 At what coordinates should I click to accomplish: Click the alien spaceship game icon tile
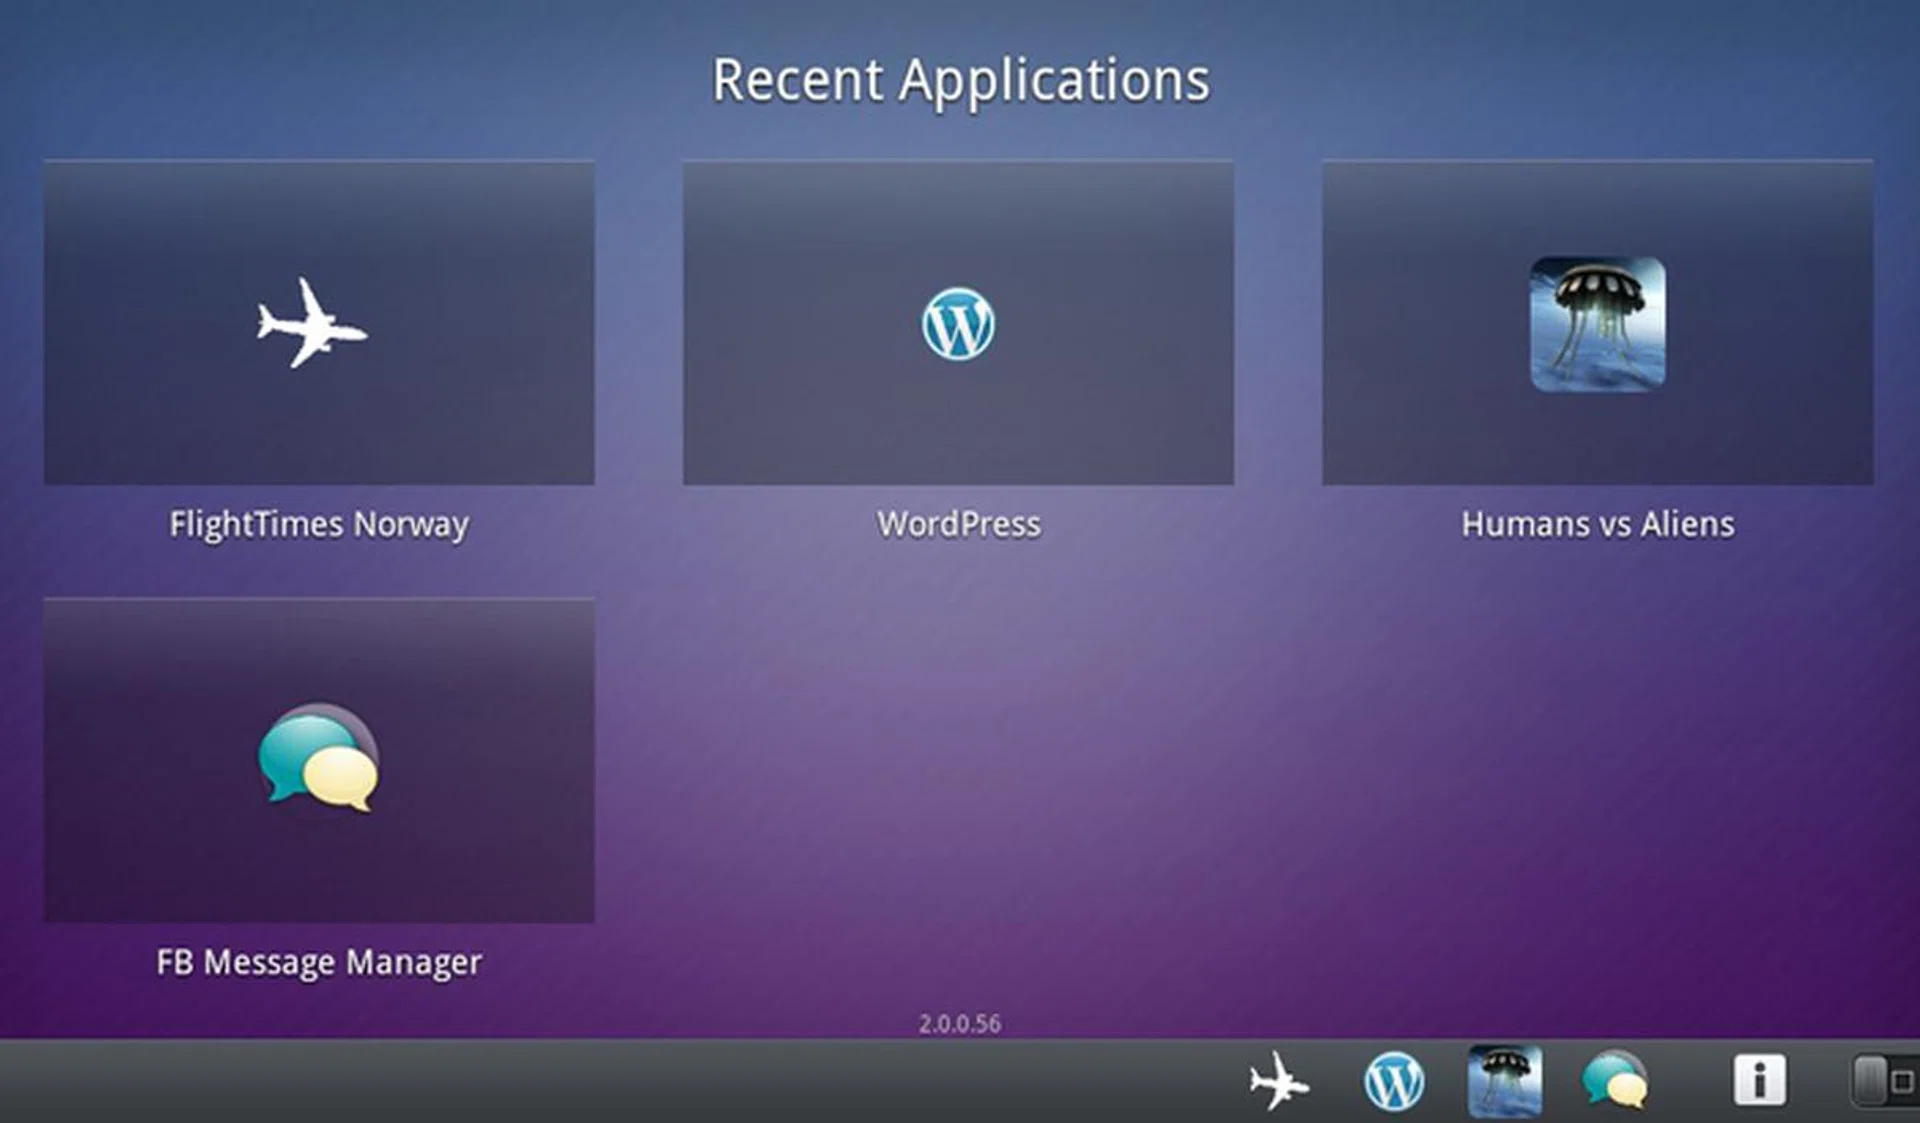tap(1597, 324)
